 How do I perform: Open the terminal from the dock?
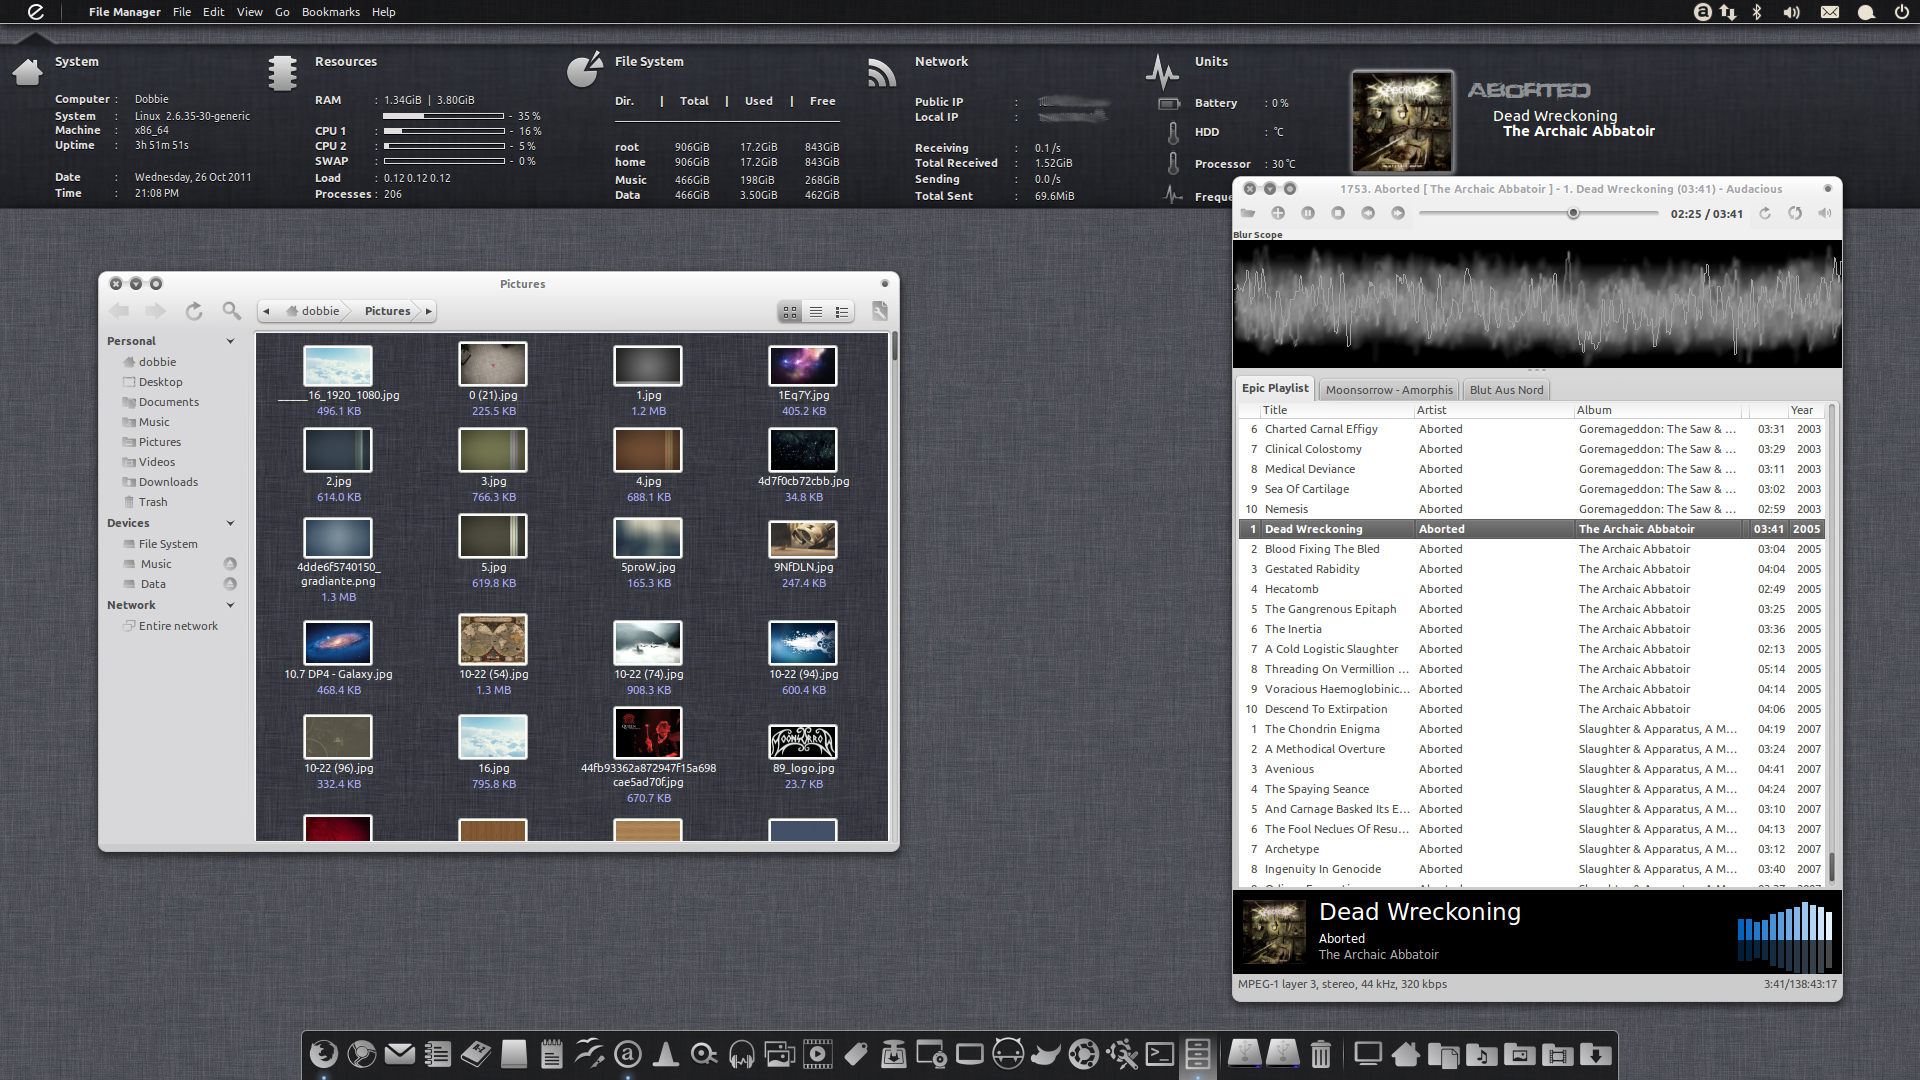(1159, 1053)
